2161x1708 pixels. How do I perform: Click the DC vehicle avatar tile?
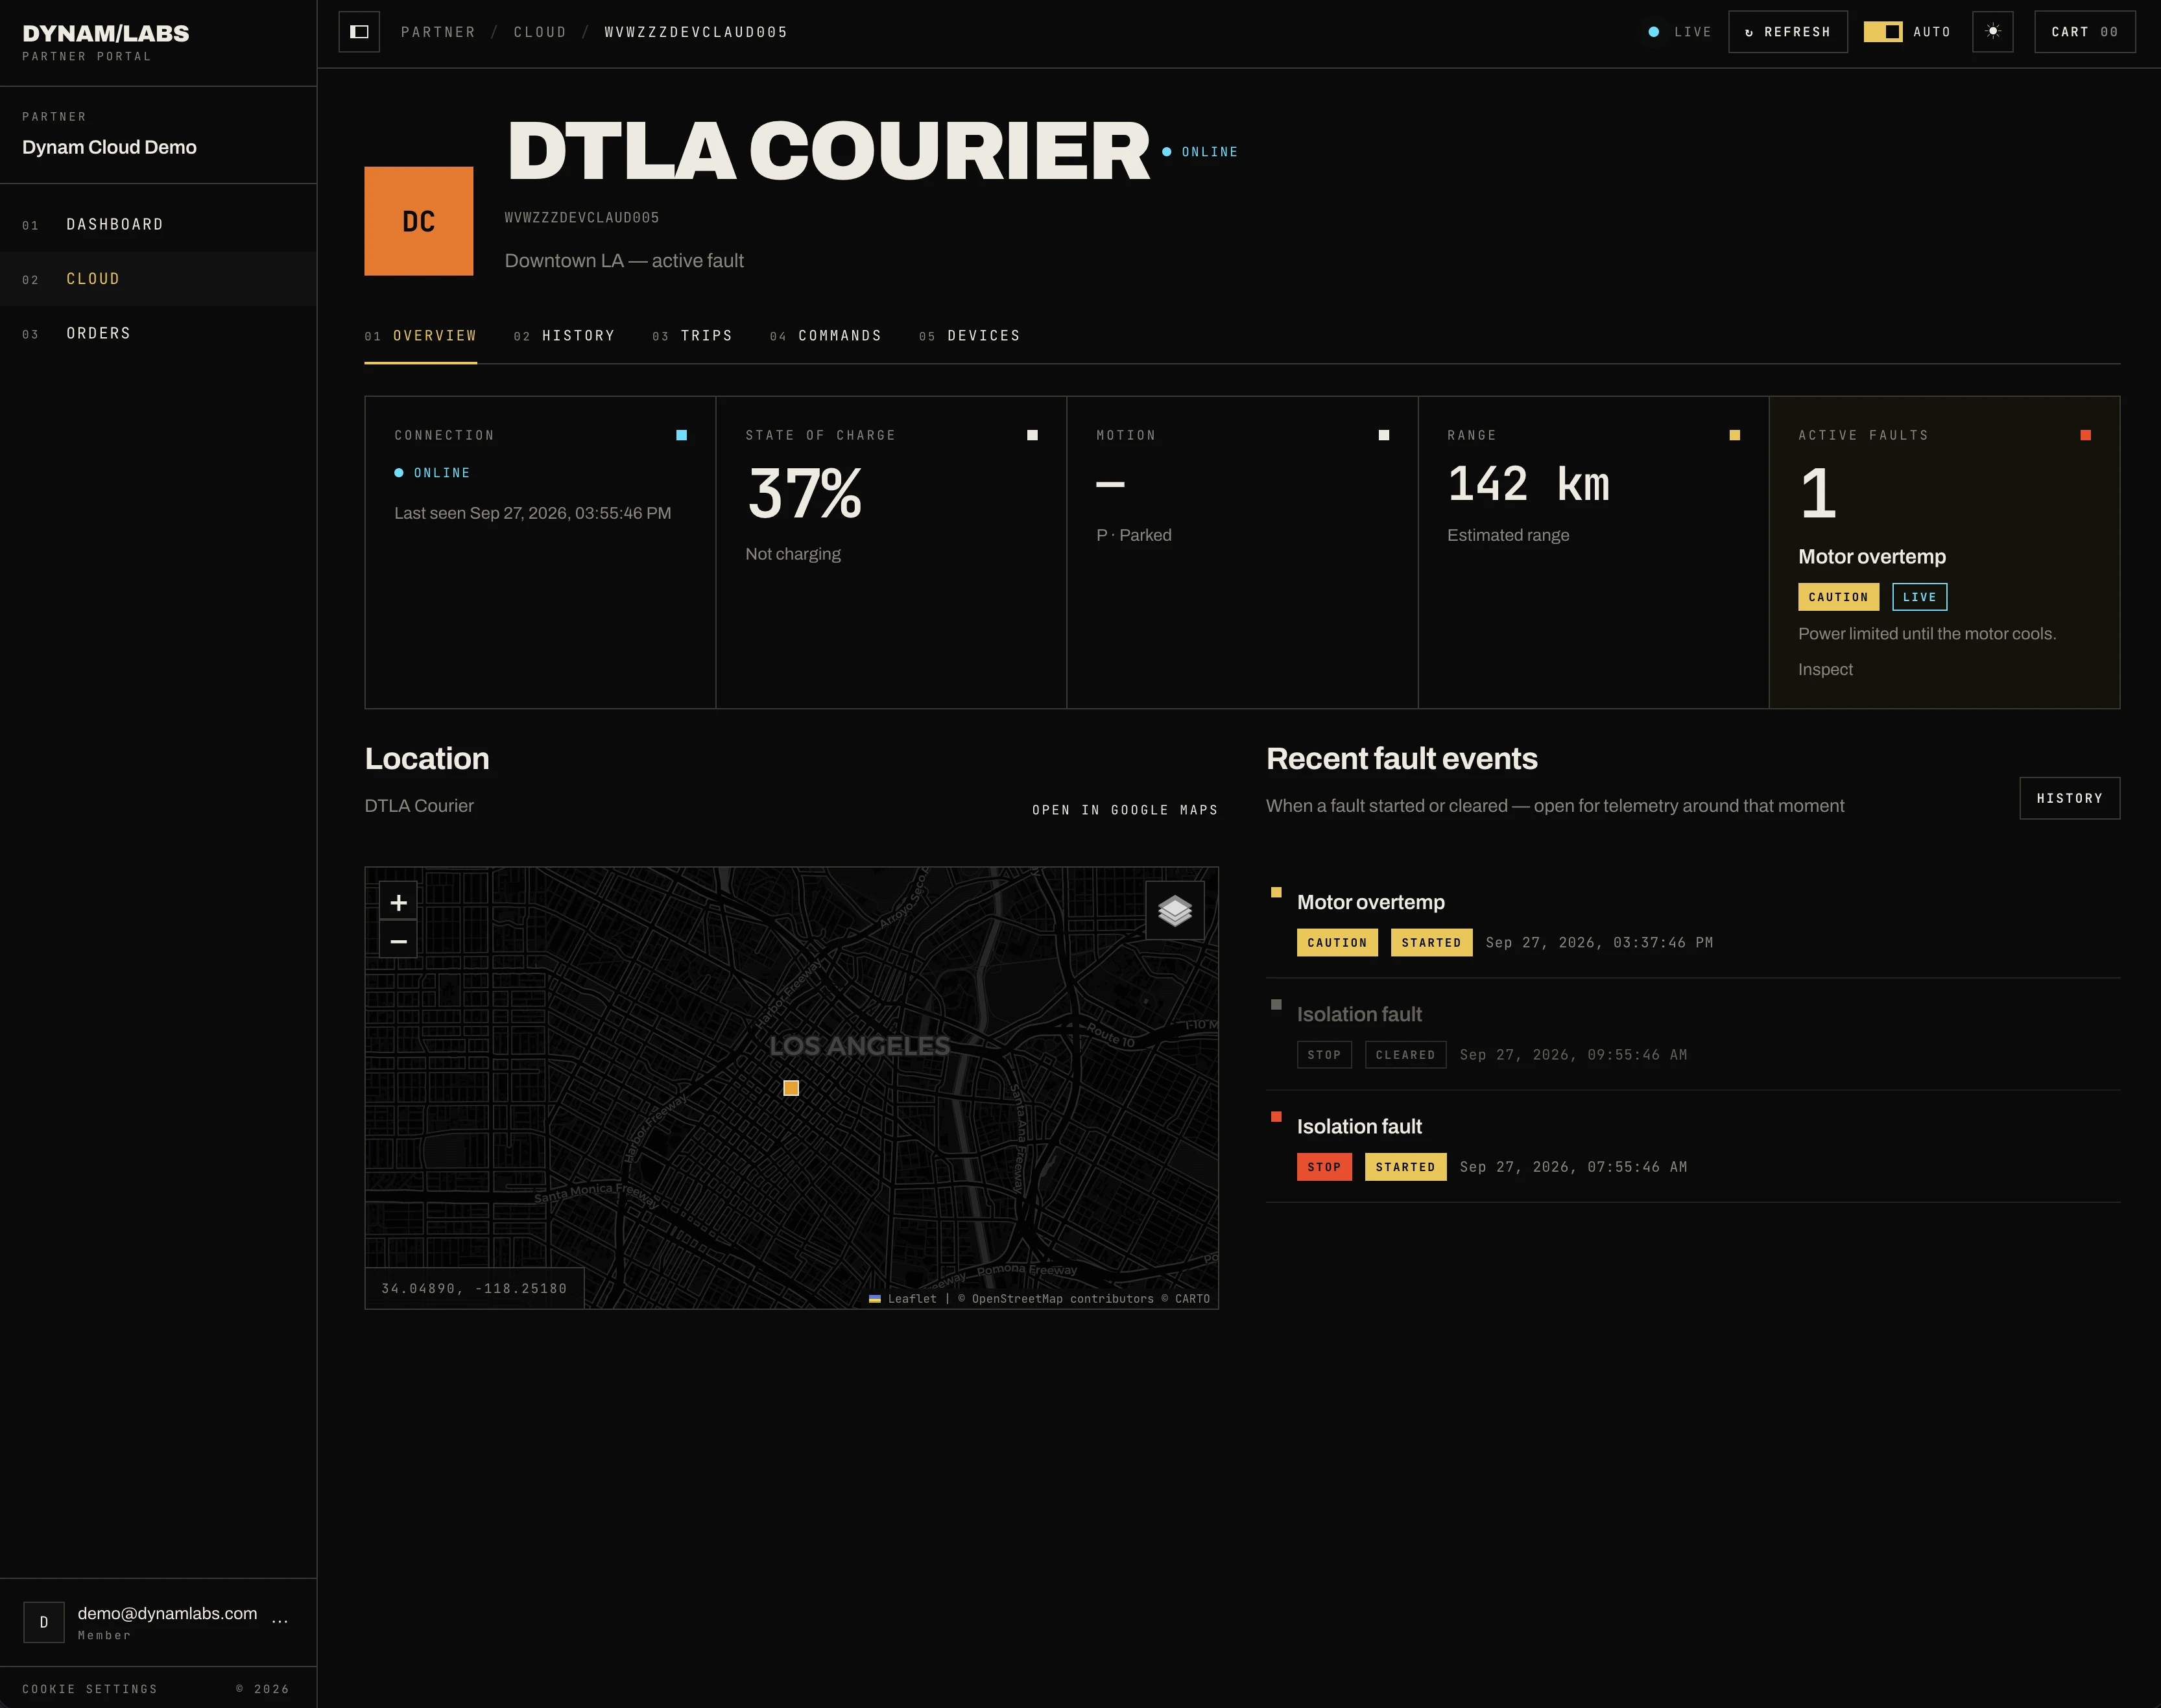pos(419,221)
